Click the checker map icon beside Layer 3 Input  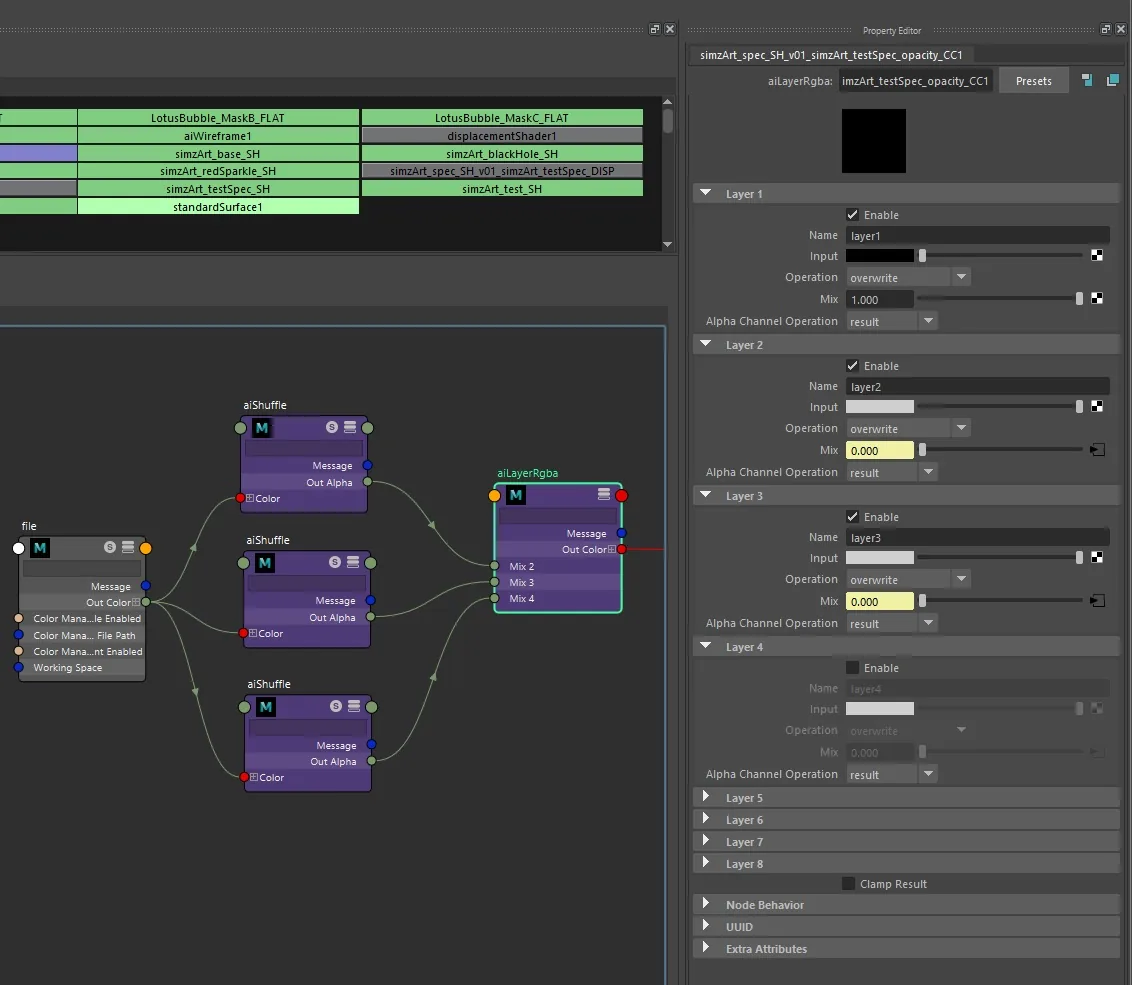coord(1097,557)
